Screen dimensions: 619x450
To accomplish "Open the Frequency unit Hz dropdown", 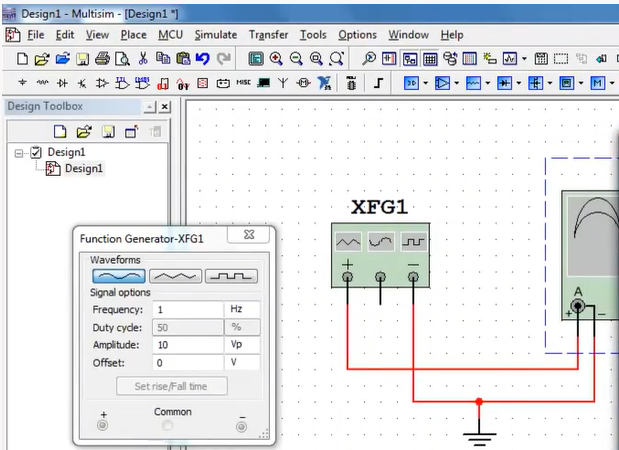I will point(242,309).
